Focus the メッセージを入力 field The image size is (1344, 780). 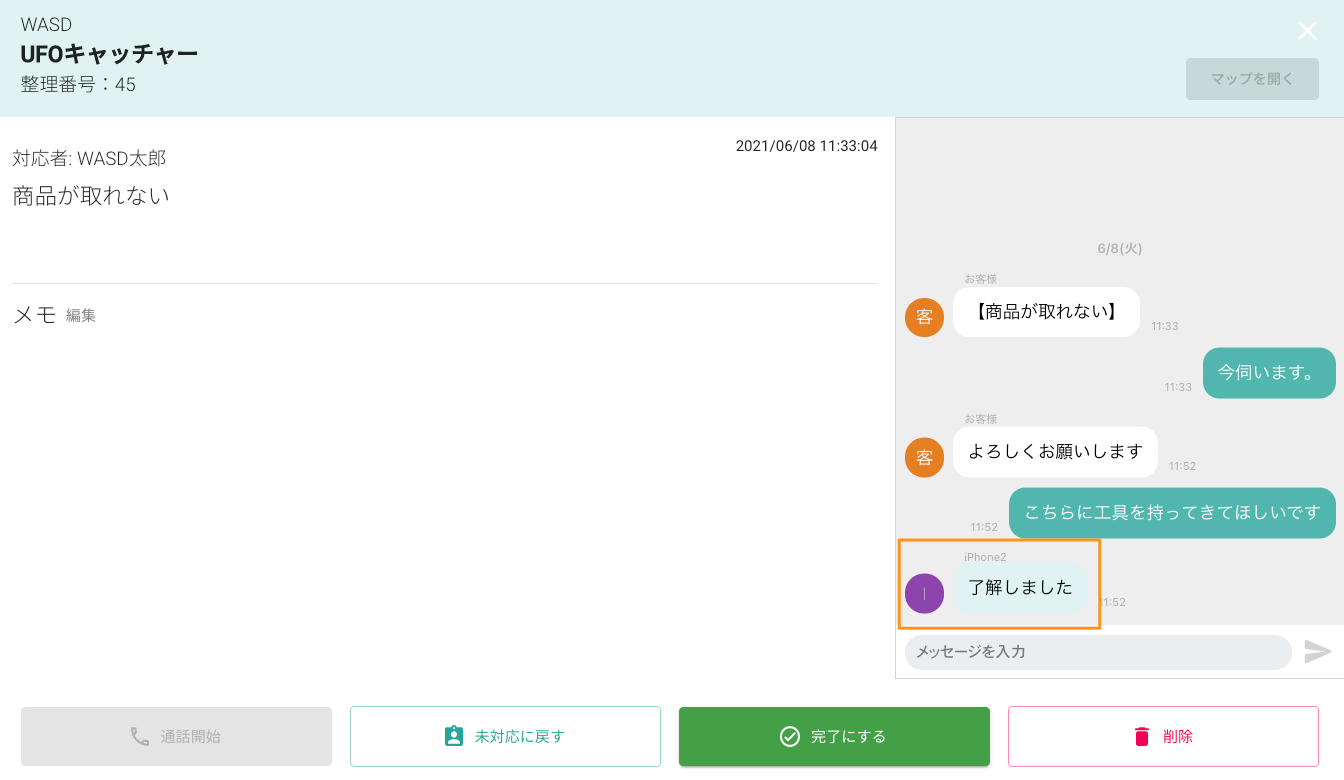point(1098,652)
